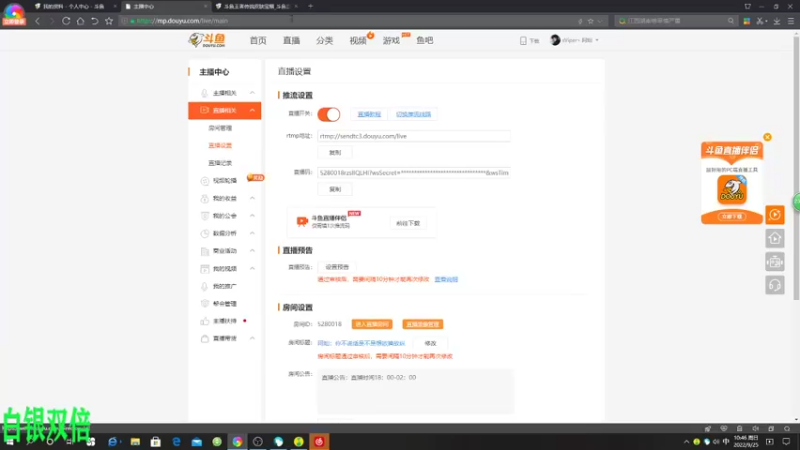Click the mobile download icon in header

tap(523, 40)
